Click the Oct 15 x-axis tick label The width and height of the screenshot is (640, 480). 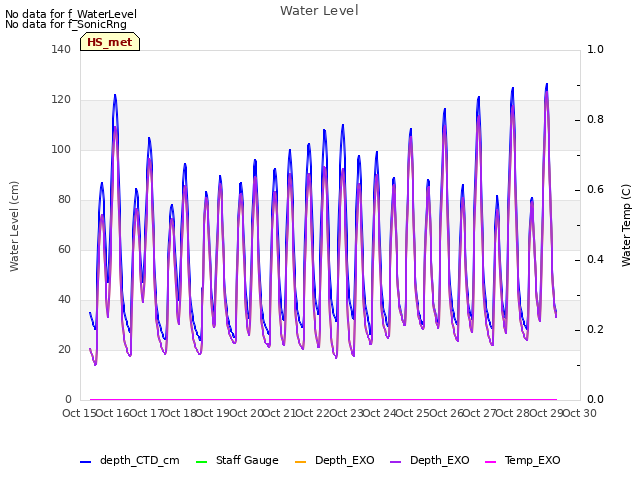pyautogui.click(x=79, y=413)
